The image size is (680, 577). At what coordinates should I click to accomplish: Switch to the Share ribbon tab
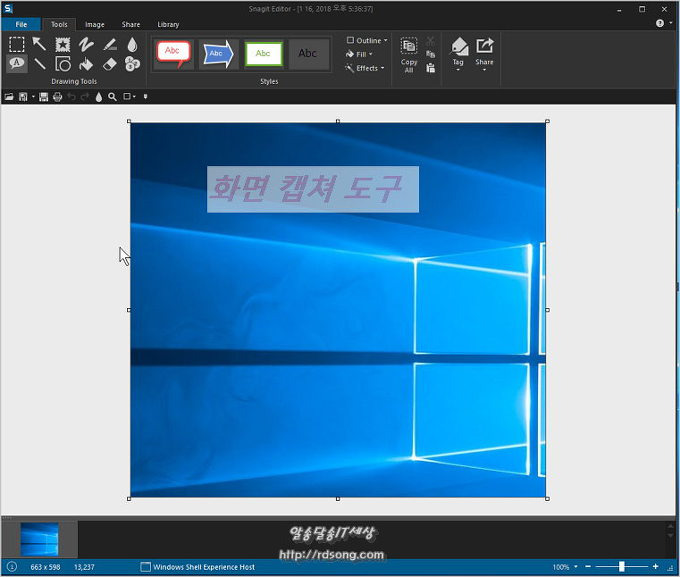coord(131,24)
